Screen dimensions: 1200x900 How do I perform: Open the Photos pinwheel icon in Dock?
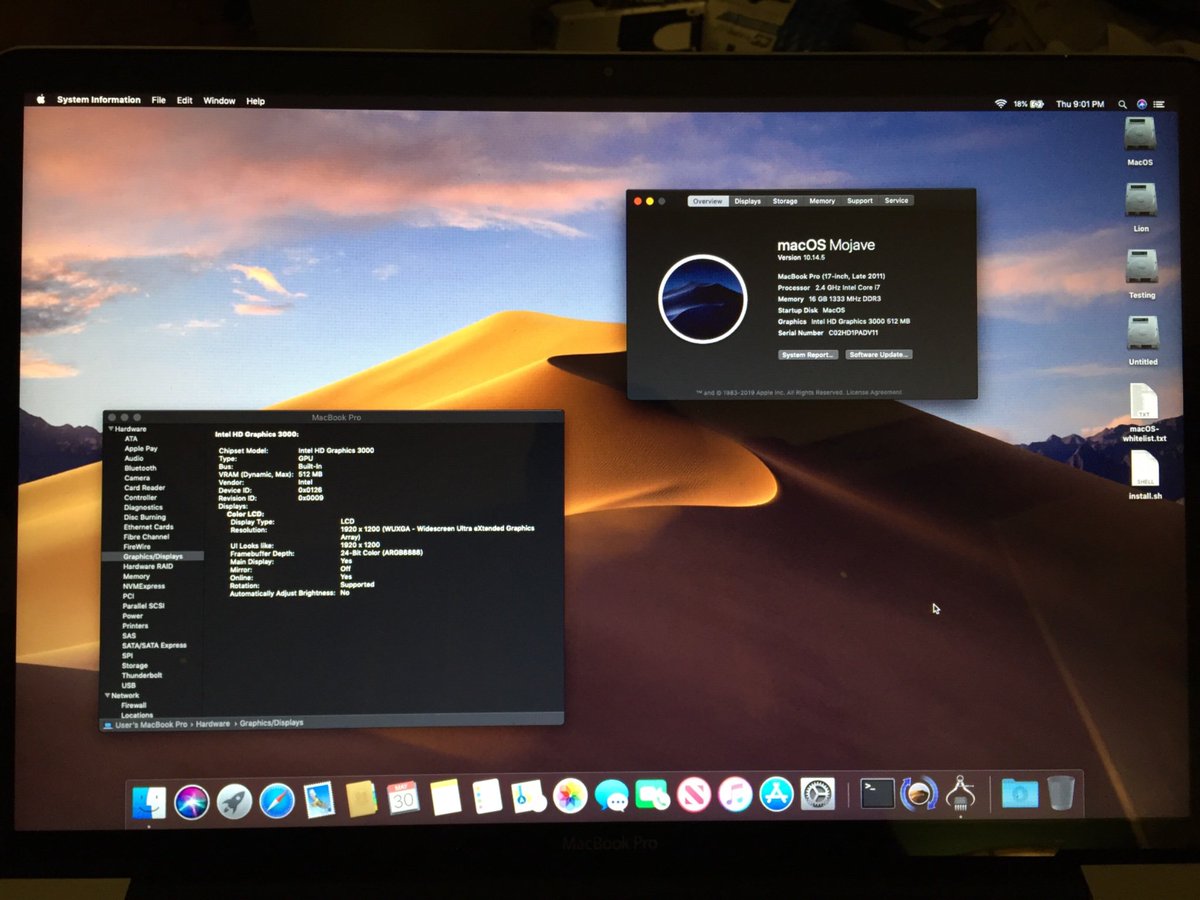coord(570,796)
